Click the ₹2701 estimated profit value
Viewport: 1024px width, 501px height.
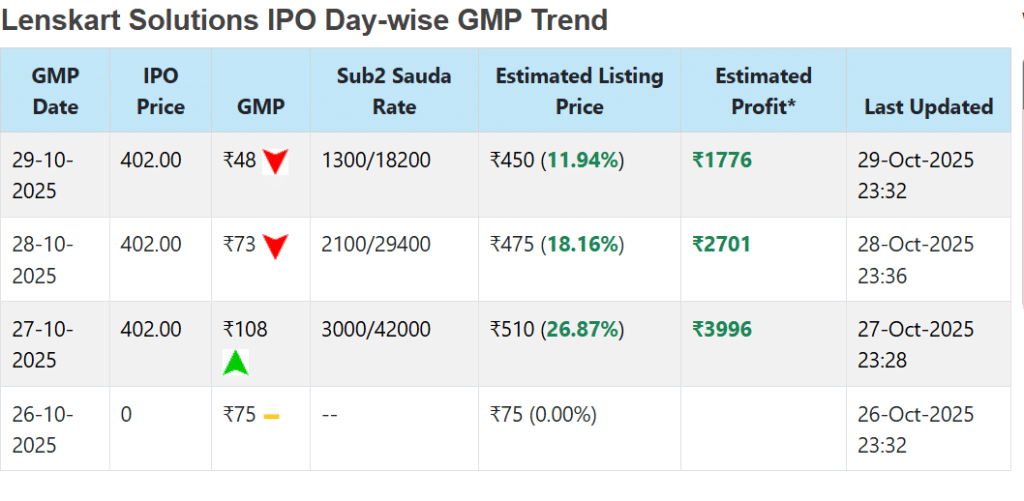pos(722,245)
